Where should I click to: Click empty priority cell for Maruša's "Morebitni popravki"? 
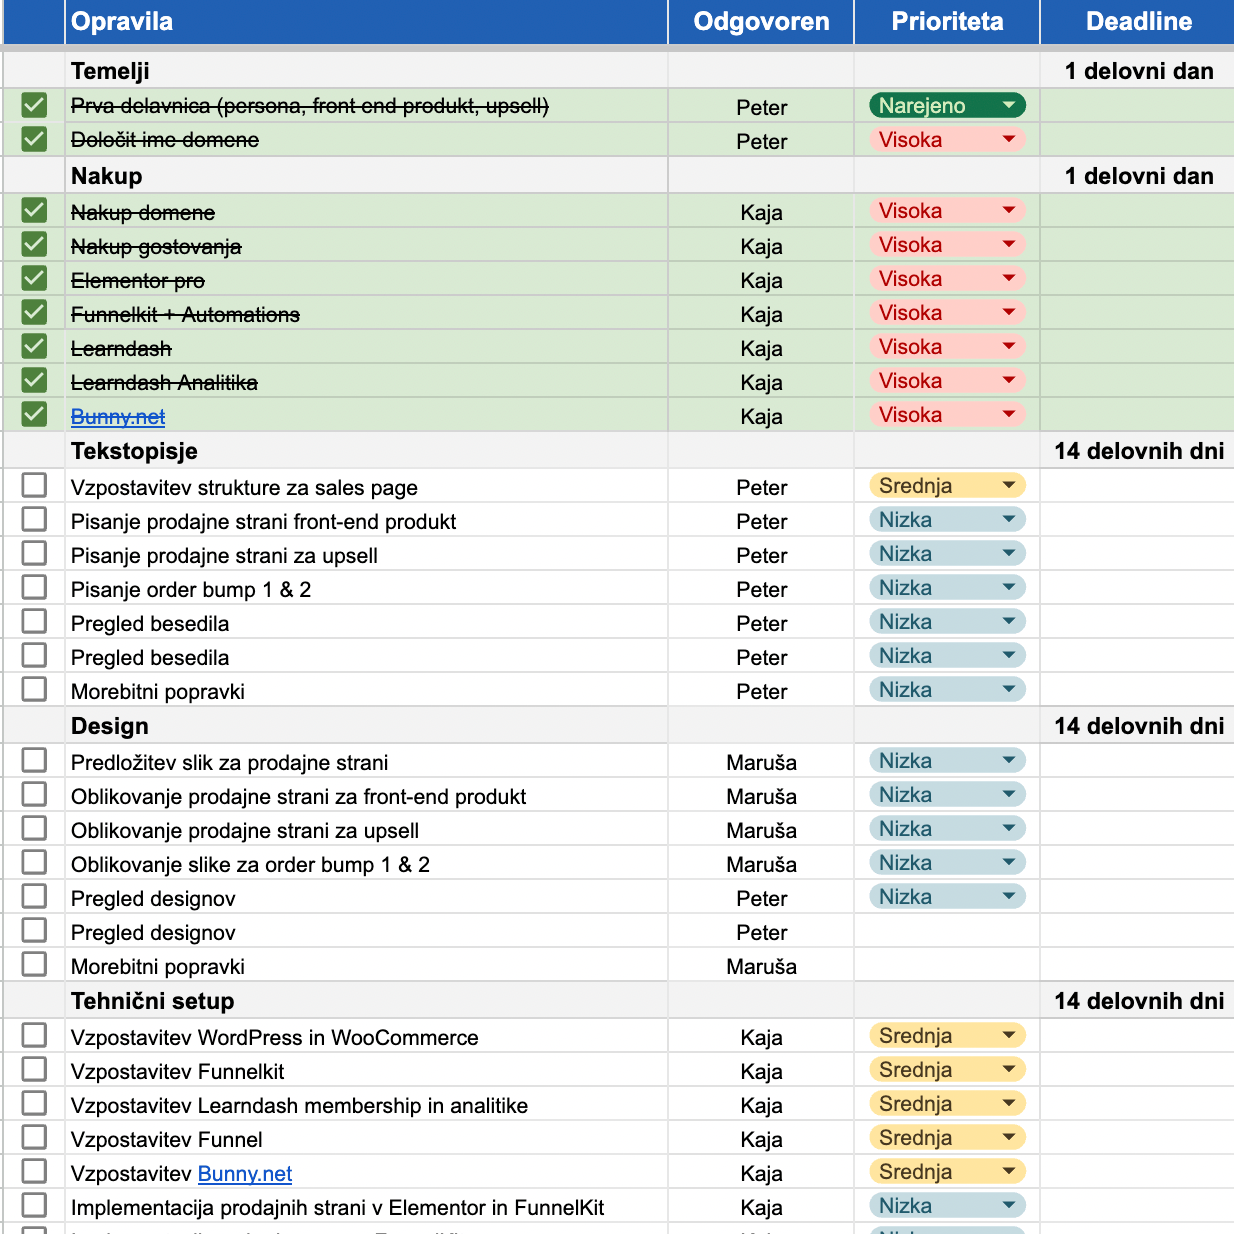(946, 966)
